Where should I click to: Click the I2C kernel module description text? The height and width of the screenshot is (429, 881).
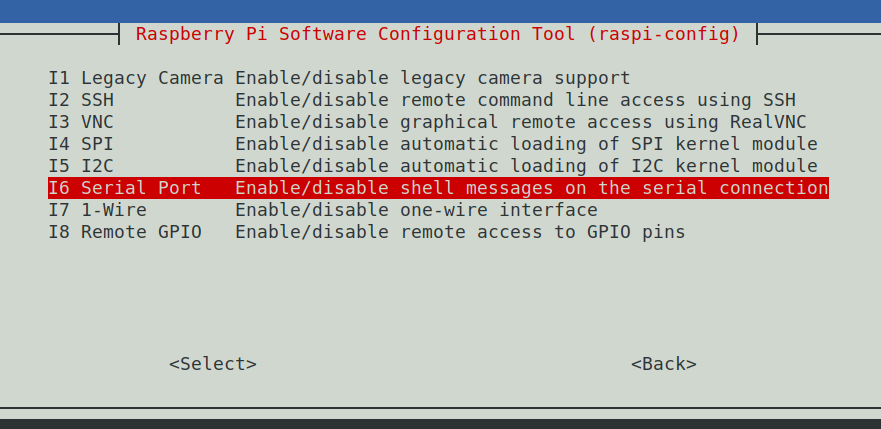526,166
